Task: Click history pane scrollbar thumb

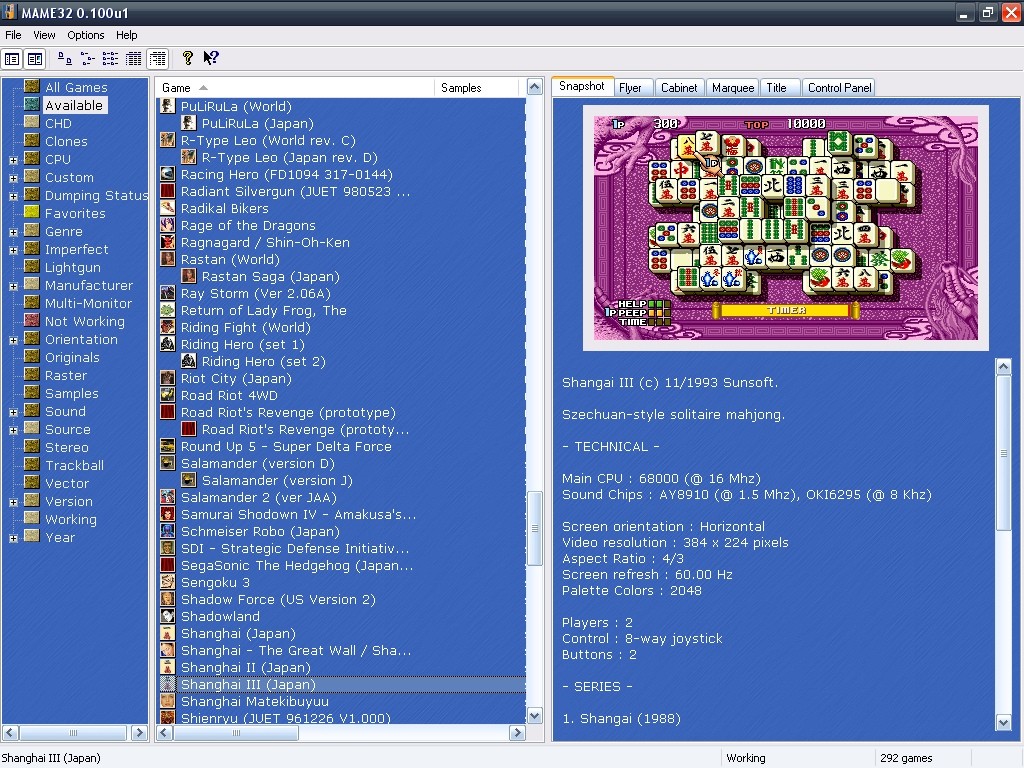Action: click(x=1004, y=453)
